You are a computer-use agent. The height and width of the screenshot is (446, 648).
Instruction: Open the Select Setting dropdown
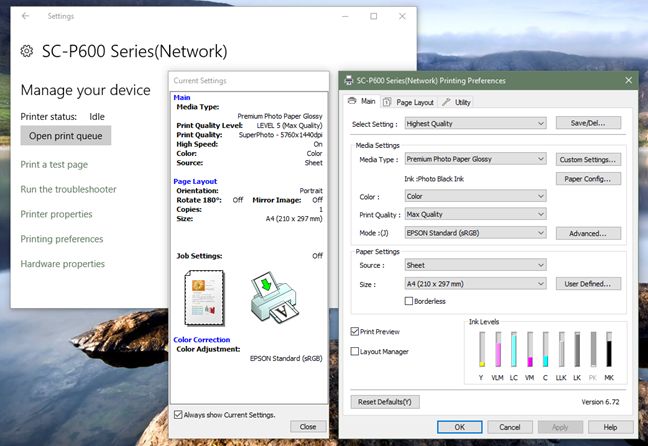475,123
